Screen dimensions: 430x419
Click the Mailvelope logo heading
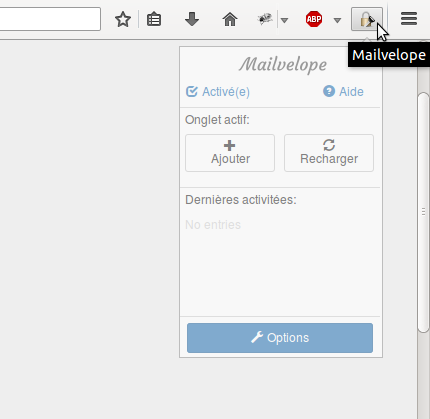click(x=283, y=64)
